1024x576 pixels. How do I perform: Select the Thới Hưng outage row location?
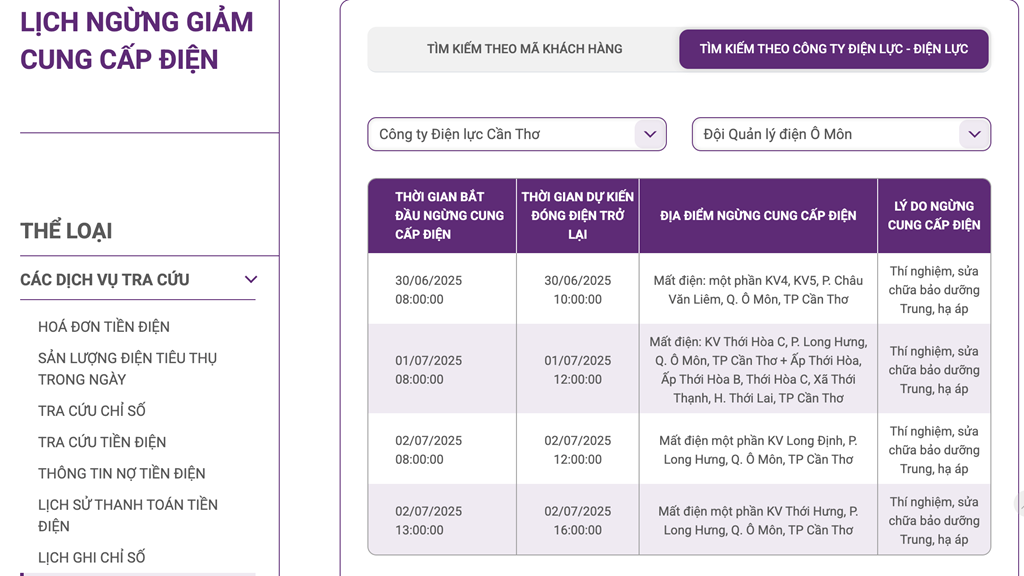point(758,520)
